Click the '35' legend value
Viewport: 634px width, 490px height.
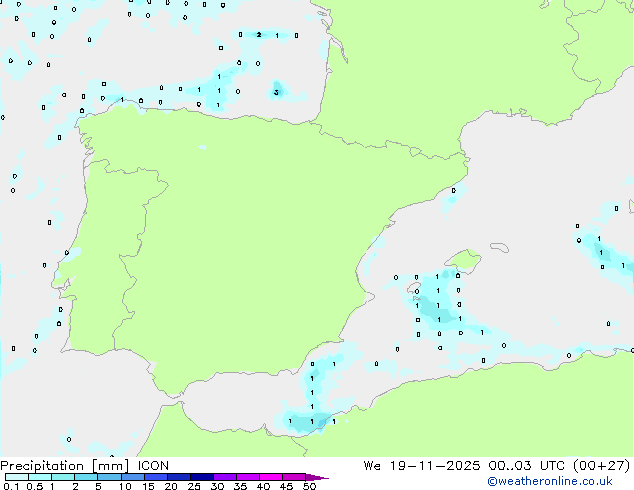(240, 486)
